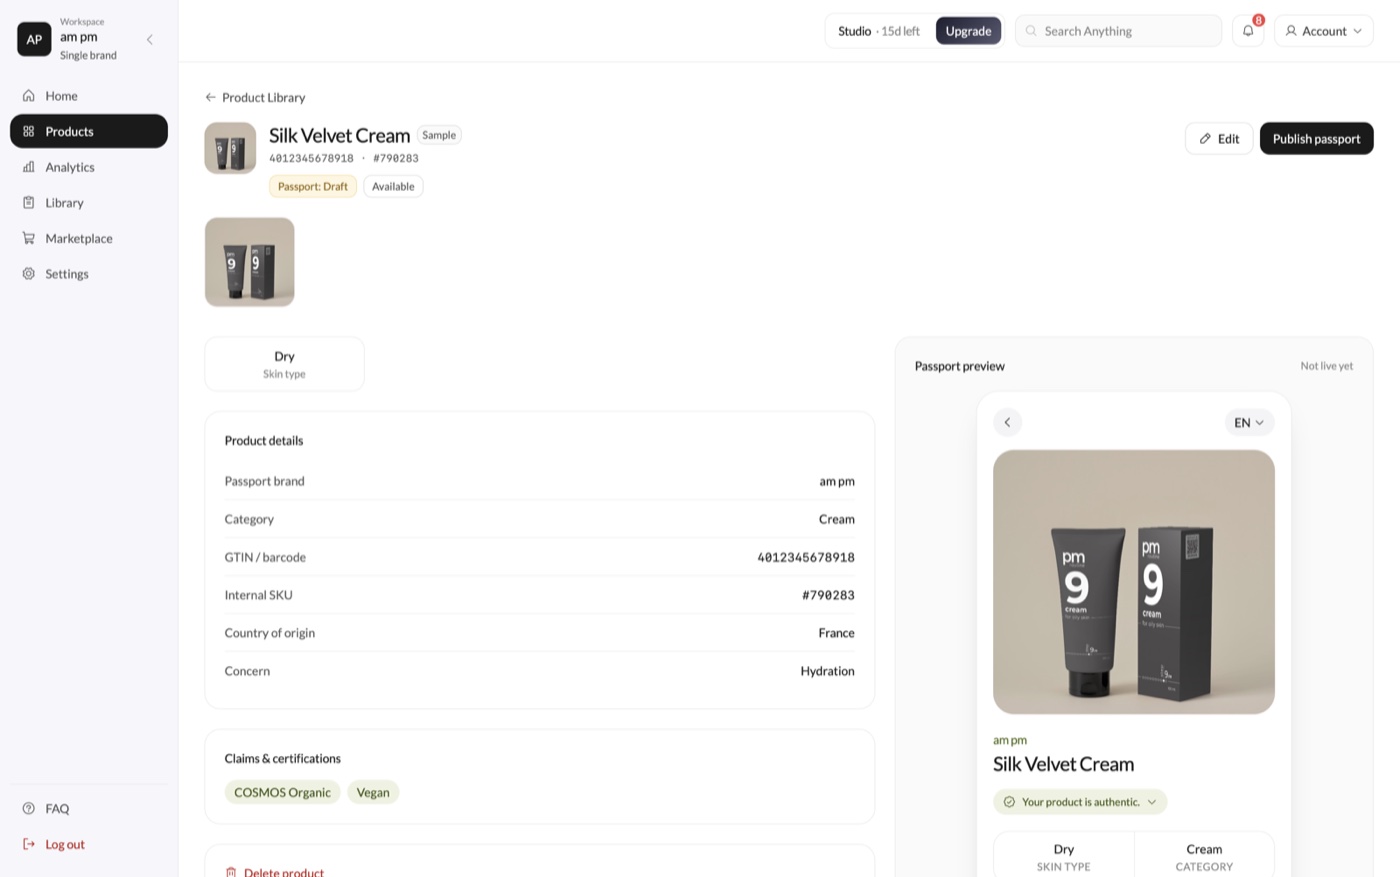Go to Library in the sidebar

click(x=89, y=202)
